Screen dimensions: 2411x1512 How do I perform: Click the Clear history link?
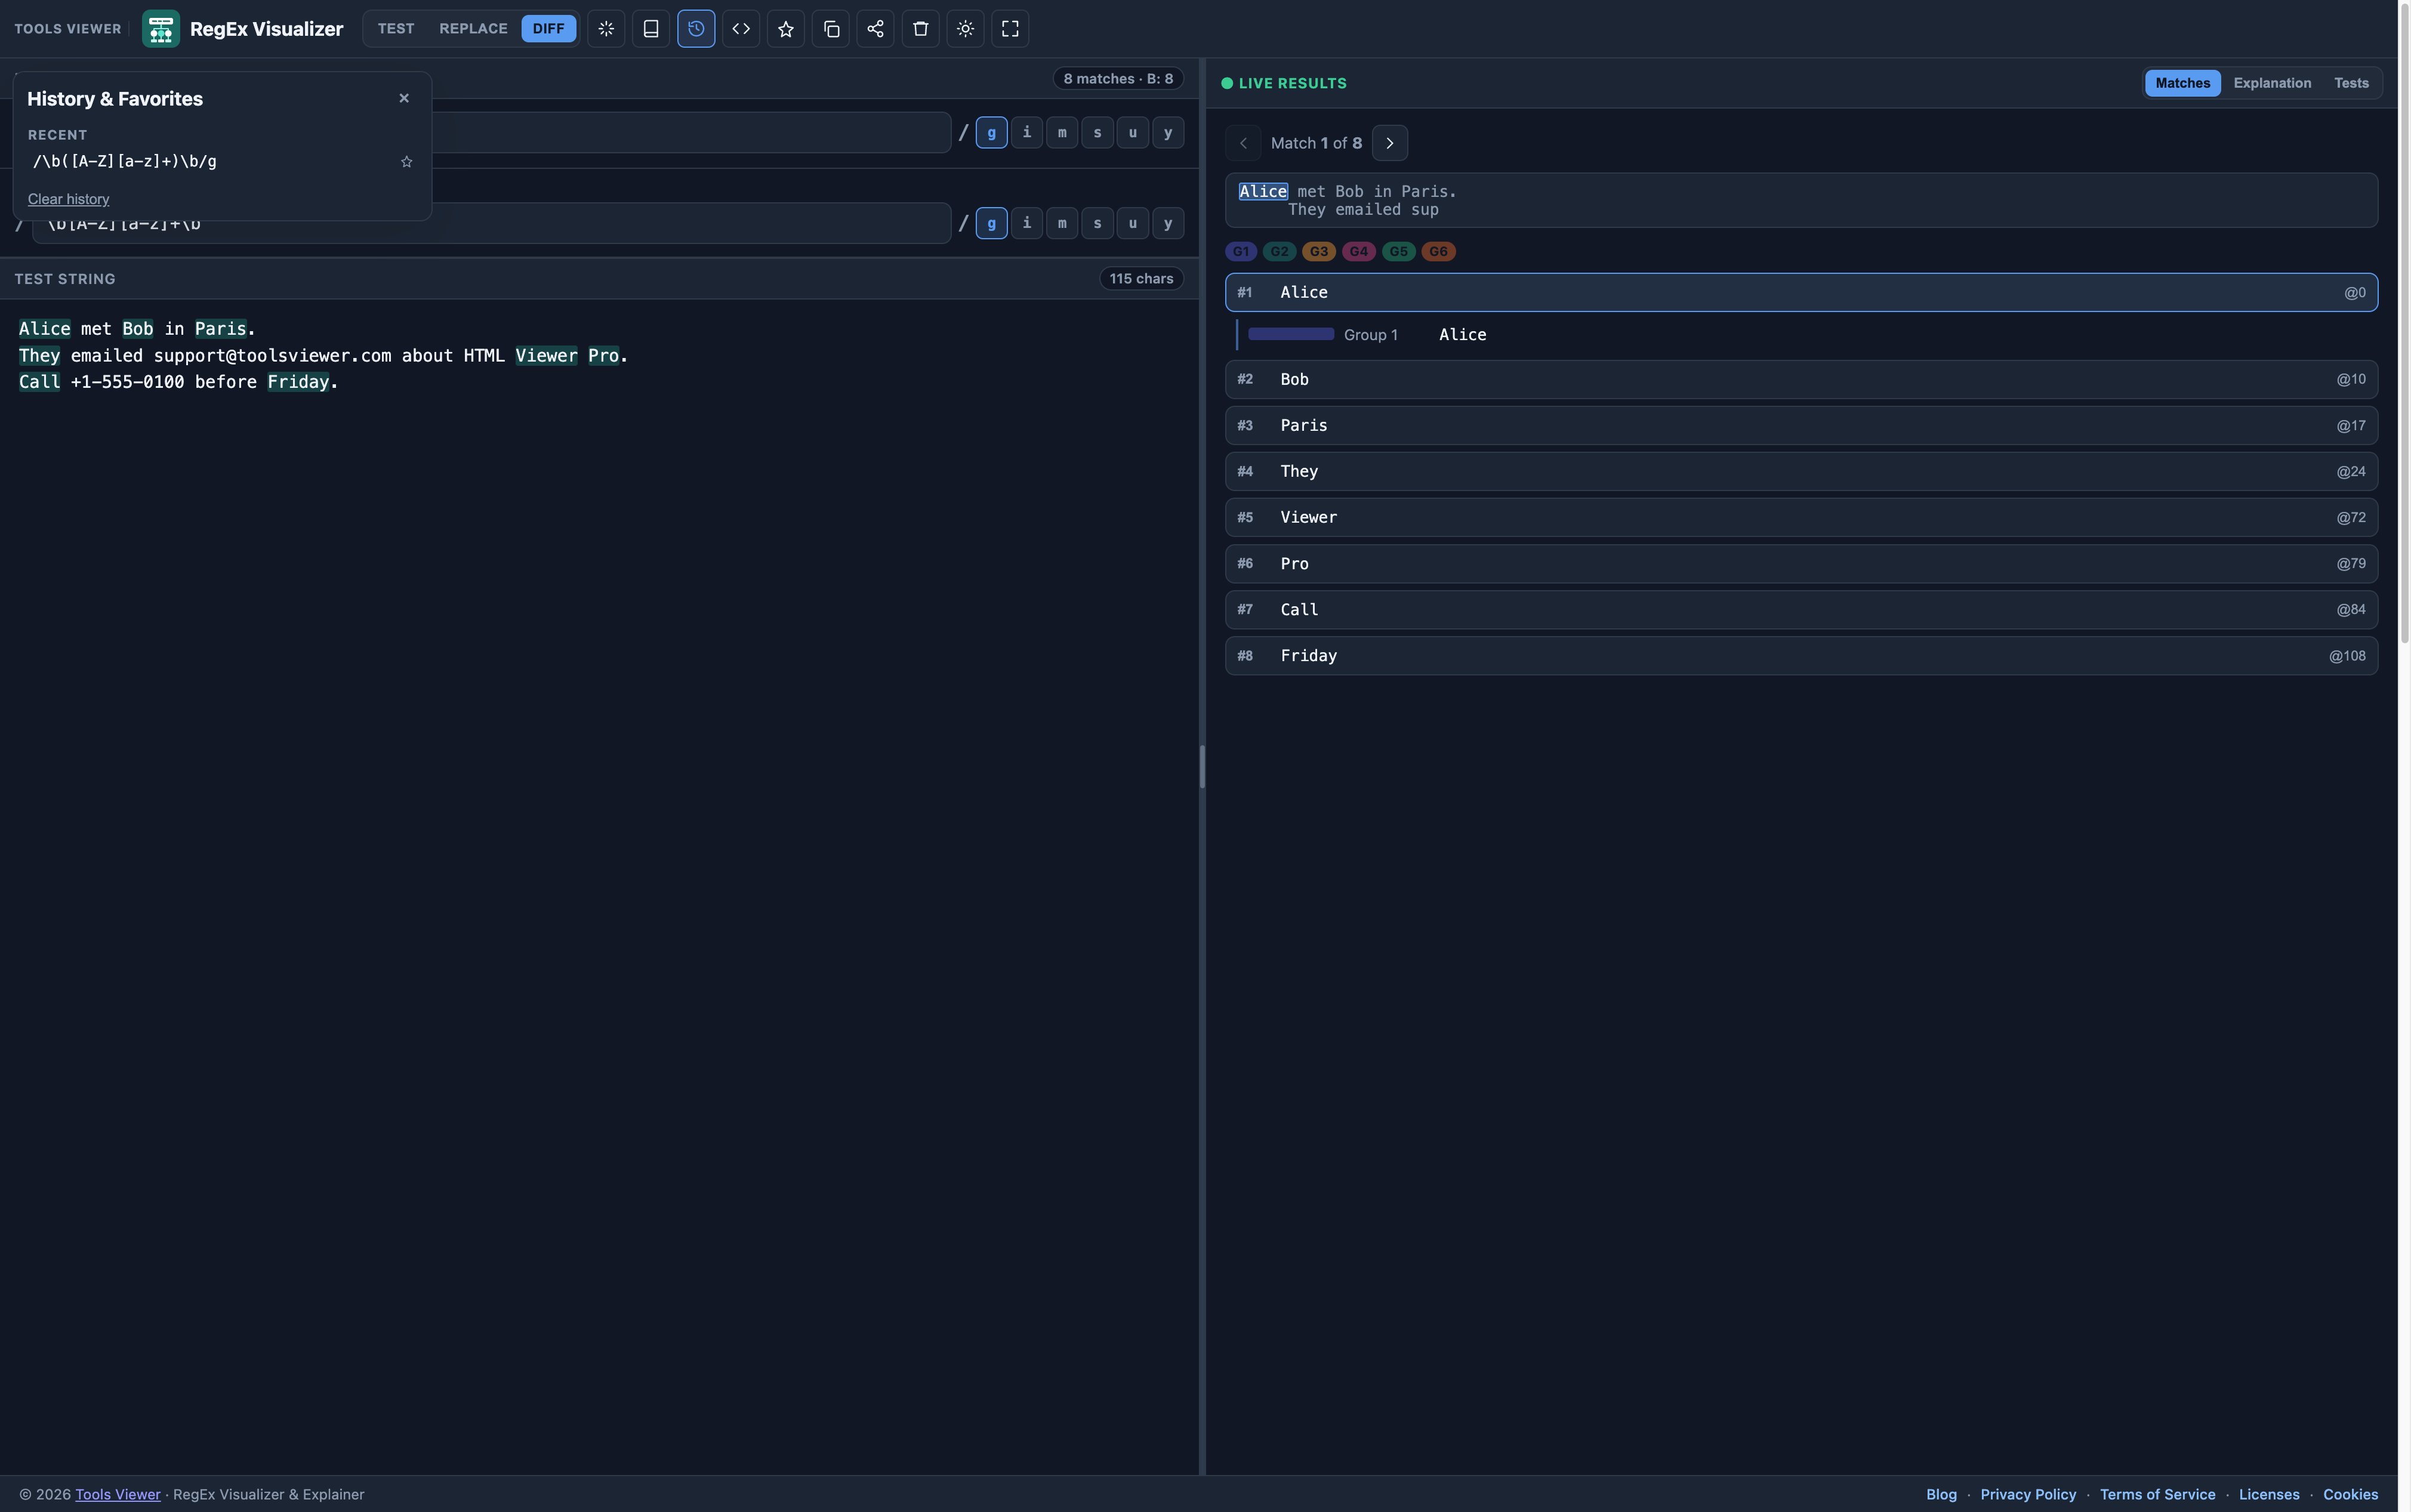click(68, 199)
